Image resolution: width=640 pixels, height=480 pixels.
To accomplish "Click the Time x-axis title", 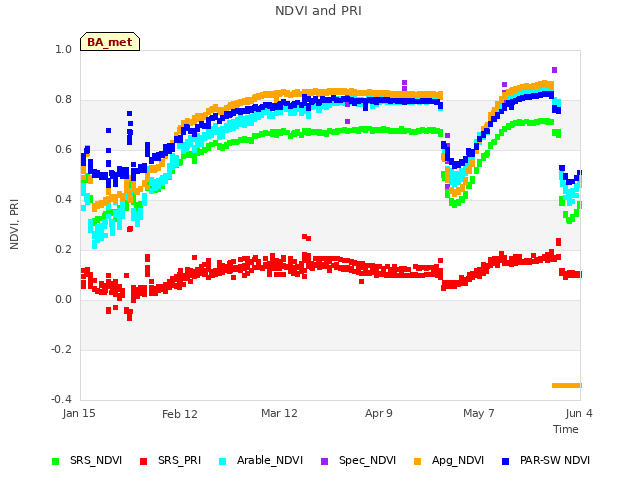I will coord(566,429).
